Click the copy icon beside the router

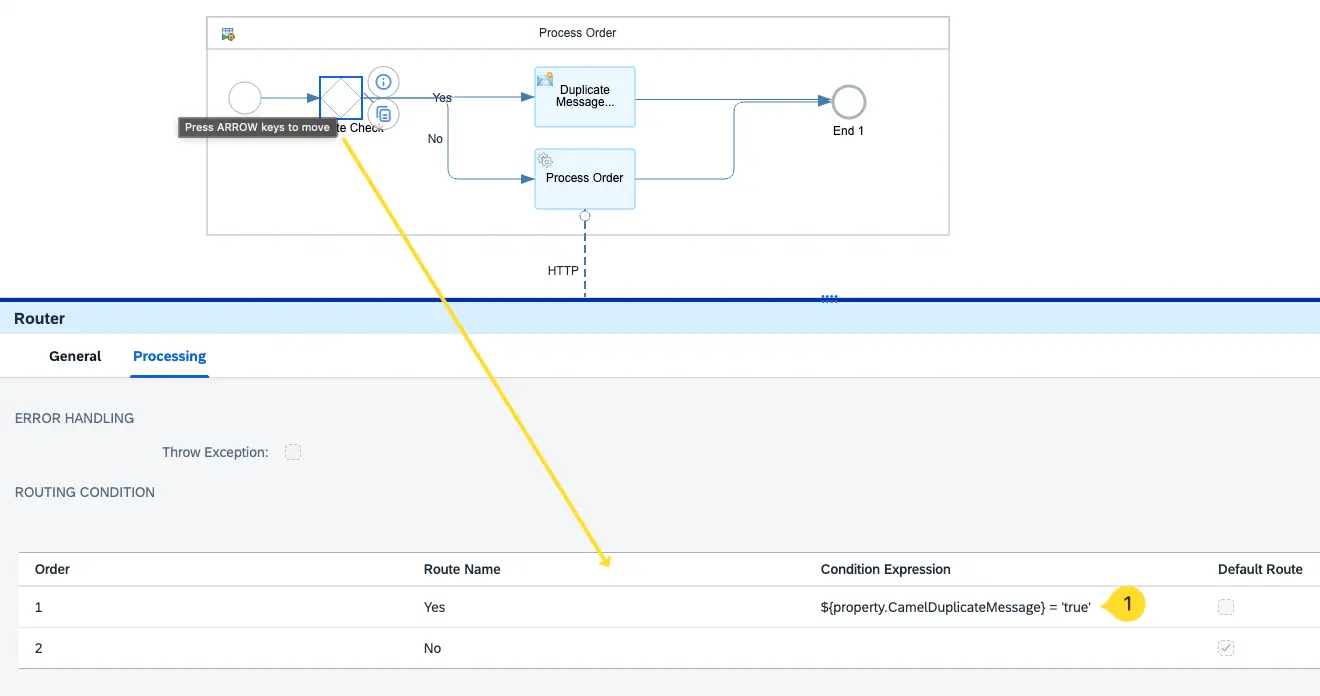click(x=383, y=114)
